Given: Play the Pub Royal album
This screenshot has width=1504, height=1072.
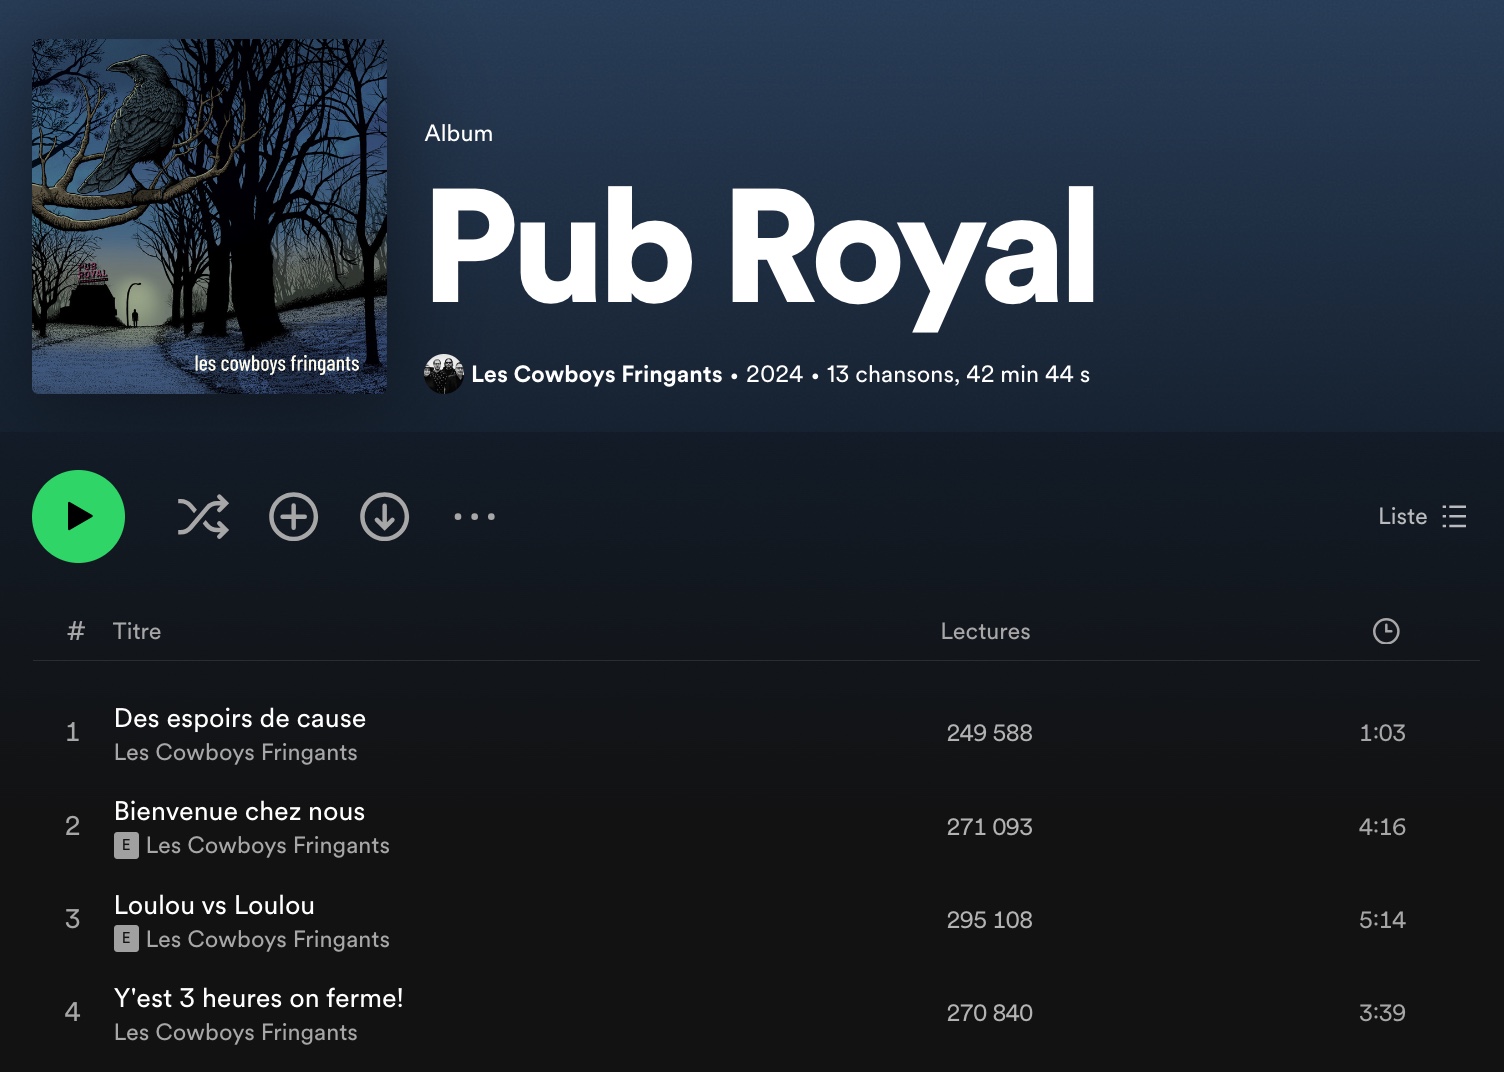Looking at the screenshot, I should [78, 516].
